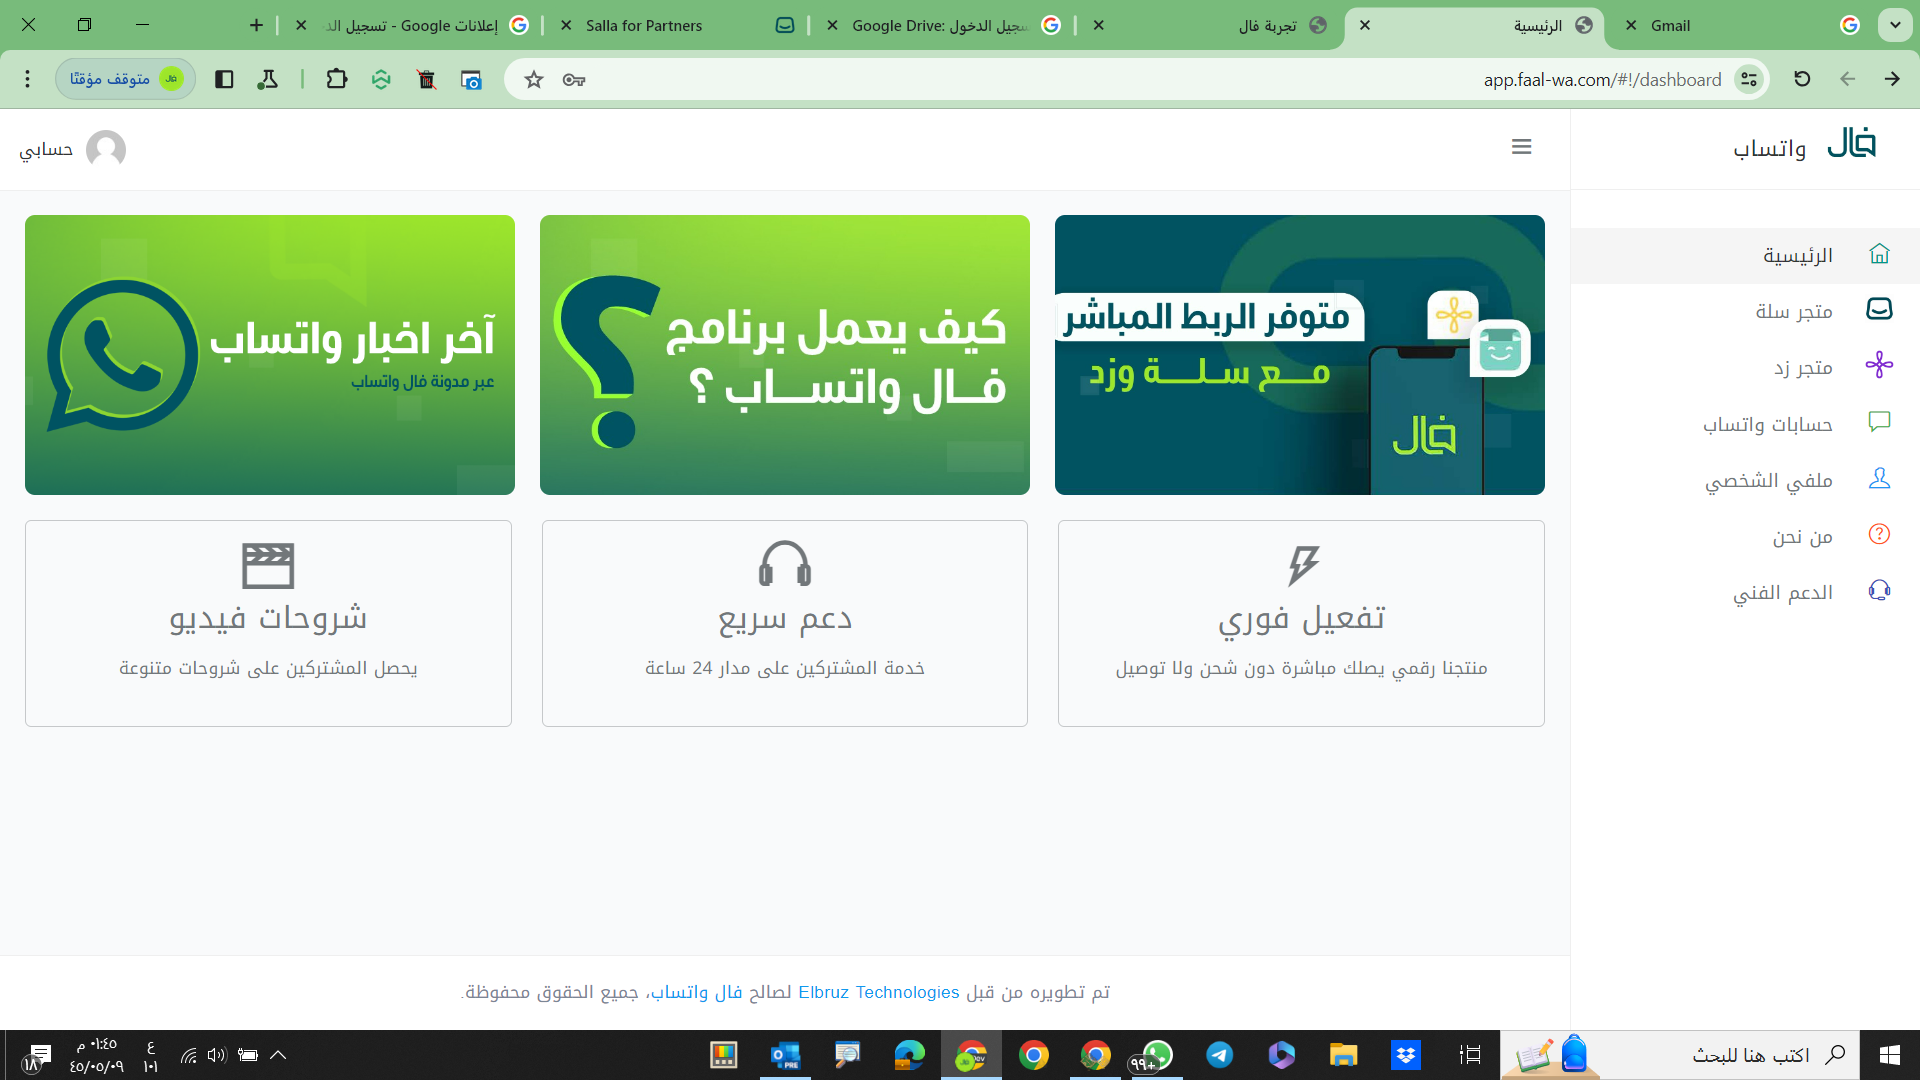Open the كيف يعمل برنامج فال واتساب banner
The width and height of the screenshot is (1920, 1080).
click(784, 355)
